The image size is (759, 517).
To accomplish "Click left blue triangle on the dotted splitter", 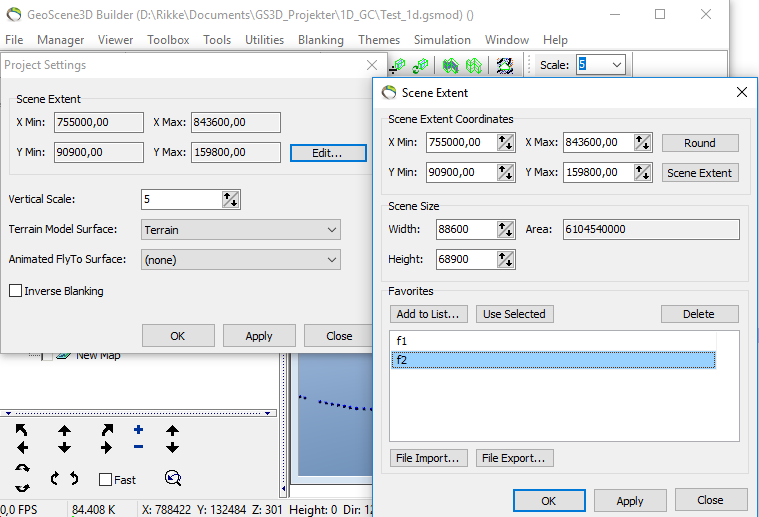I will click(x=8, y=413).
